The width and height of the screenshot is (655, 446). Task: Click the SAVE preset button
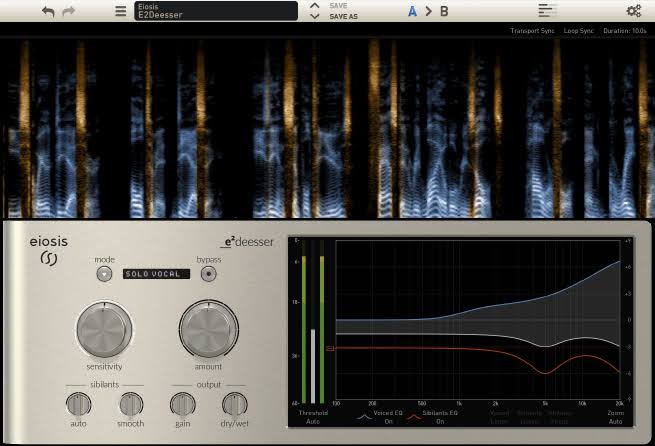point(338,6)
